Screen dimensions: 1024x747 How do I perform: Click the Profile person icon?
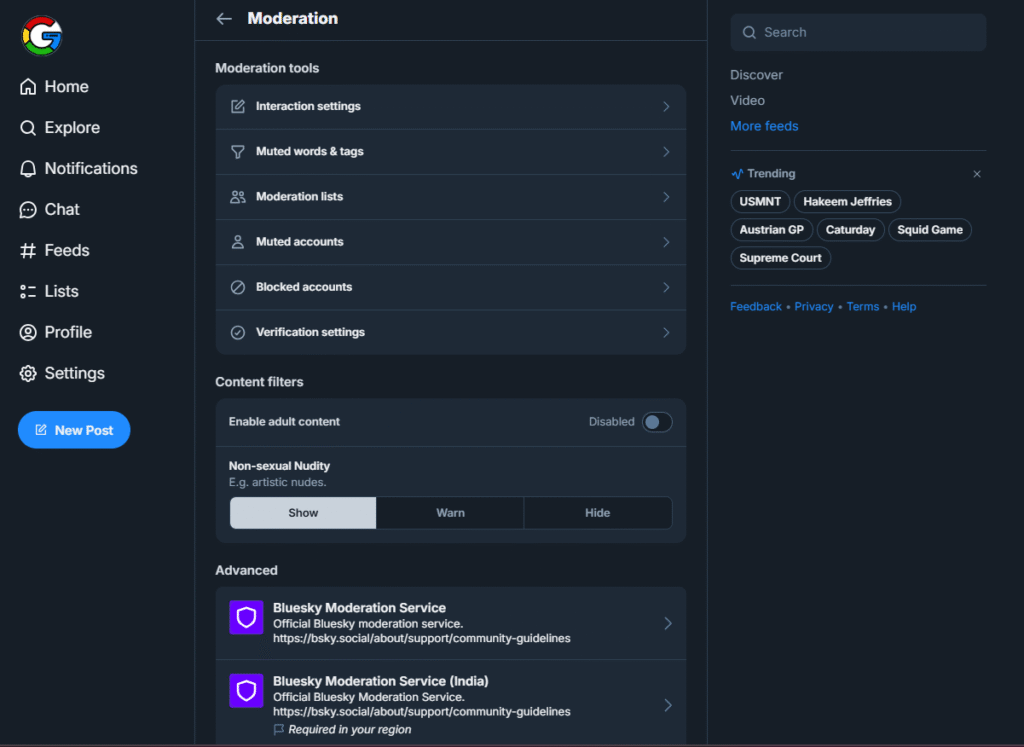[27, 332]
